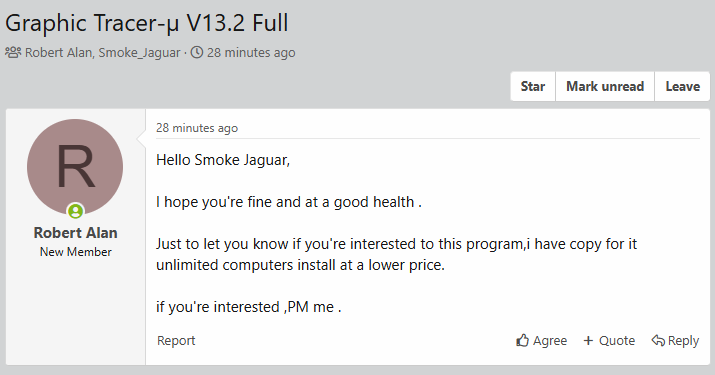This screenshot has height=375, width=715.
Task: Click the clock icon beside the timestamp
Action: point(197,52)
